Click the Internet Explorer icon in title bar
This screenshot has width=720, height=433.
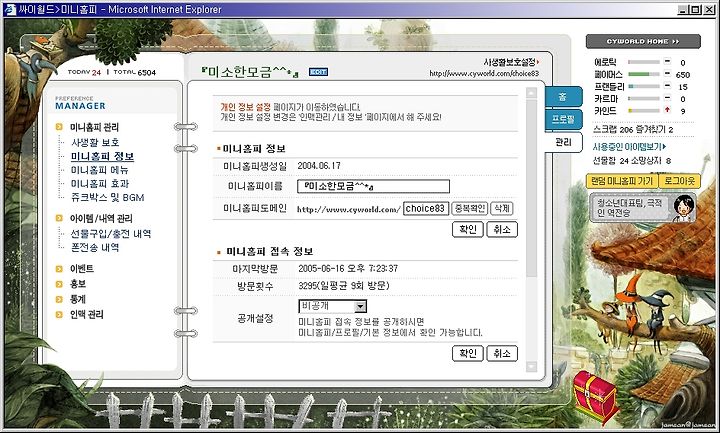(10, 9)
